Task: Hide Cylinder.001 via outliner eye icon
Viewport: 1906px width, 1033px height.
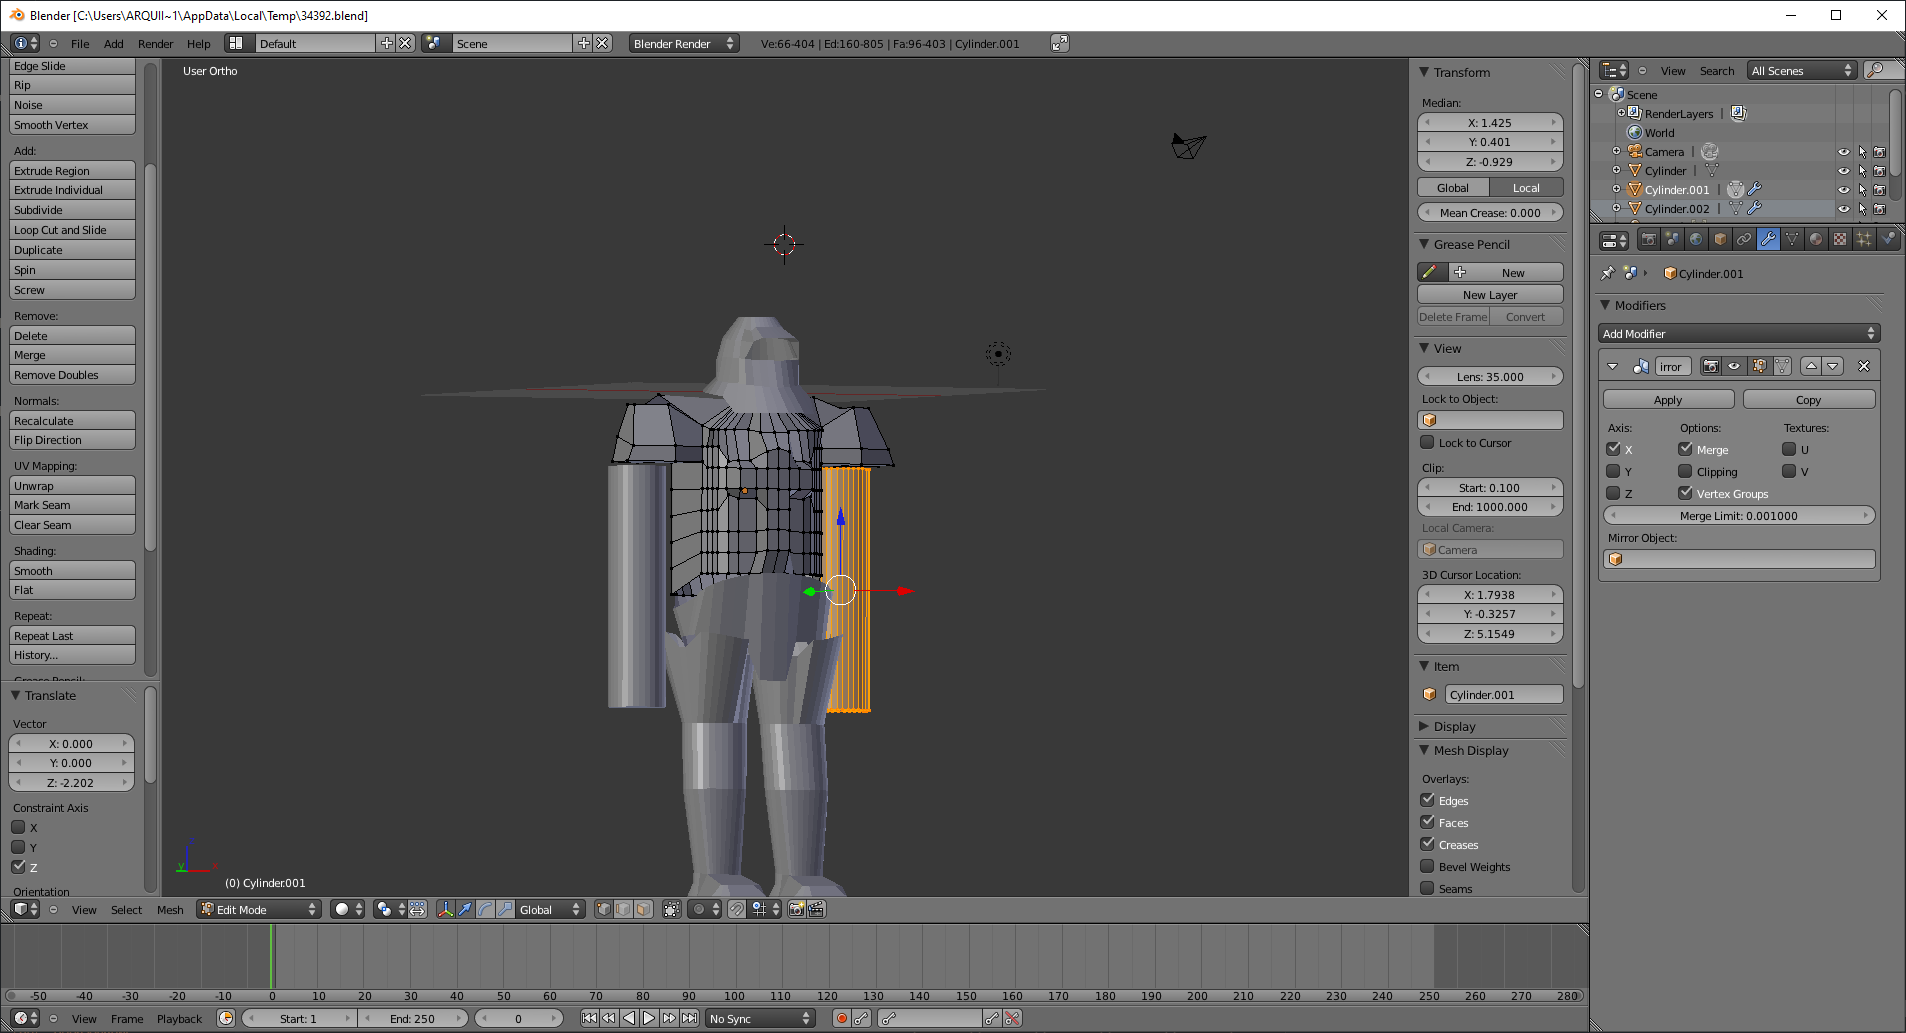Action: tap(1843, 190)
